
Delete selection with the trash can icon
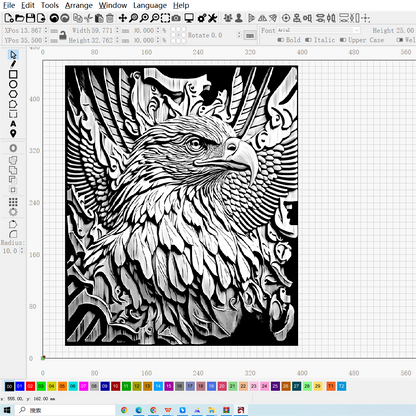click(x=110, y=18)
